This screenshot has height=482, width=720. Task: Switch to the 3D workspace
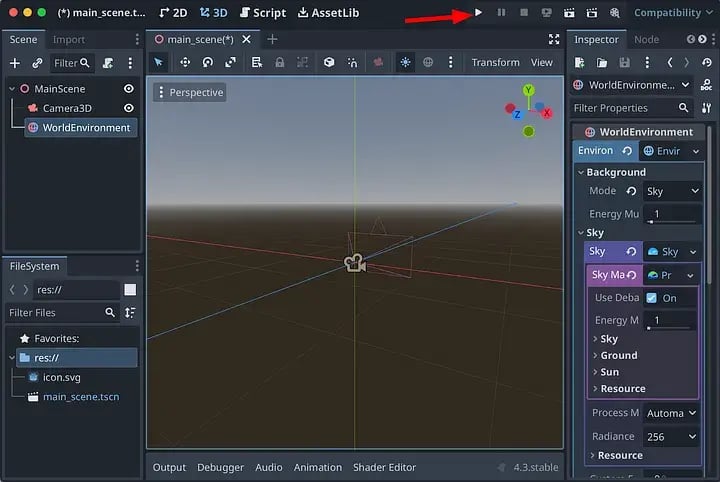tap(214, 13)
